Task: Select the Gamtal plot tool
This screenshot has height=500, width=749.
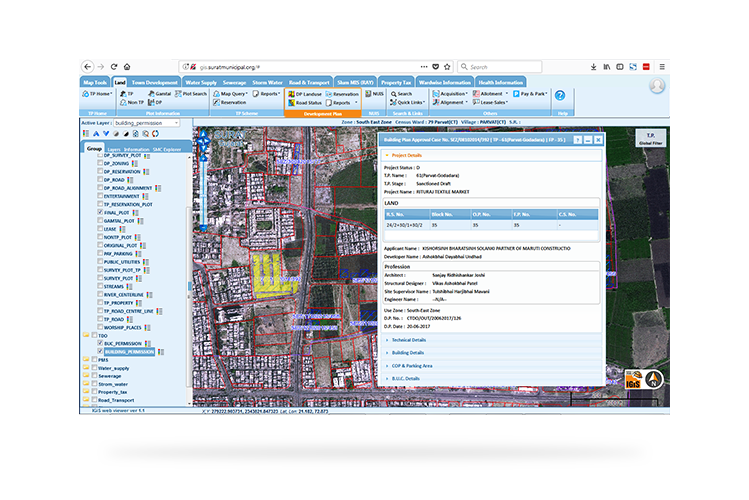Action: (x=160, y=94)
